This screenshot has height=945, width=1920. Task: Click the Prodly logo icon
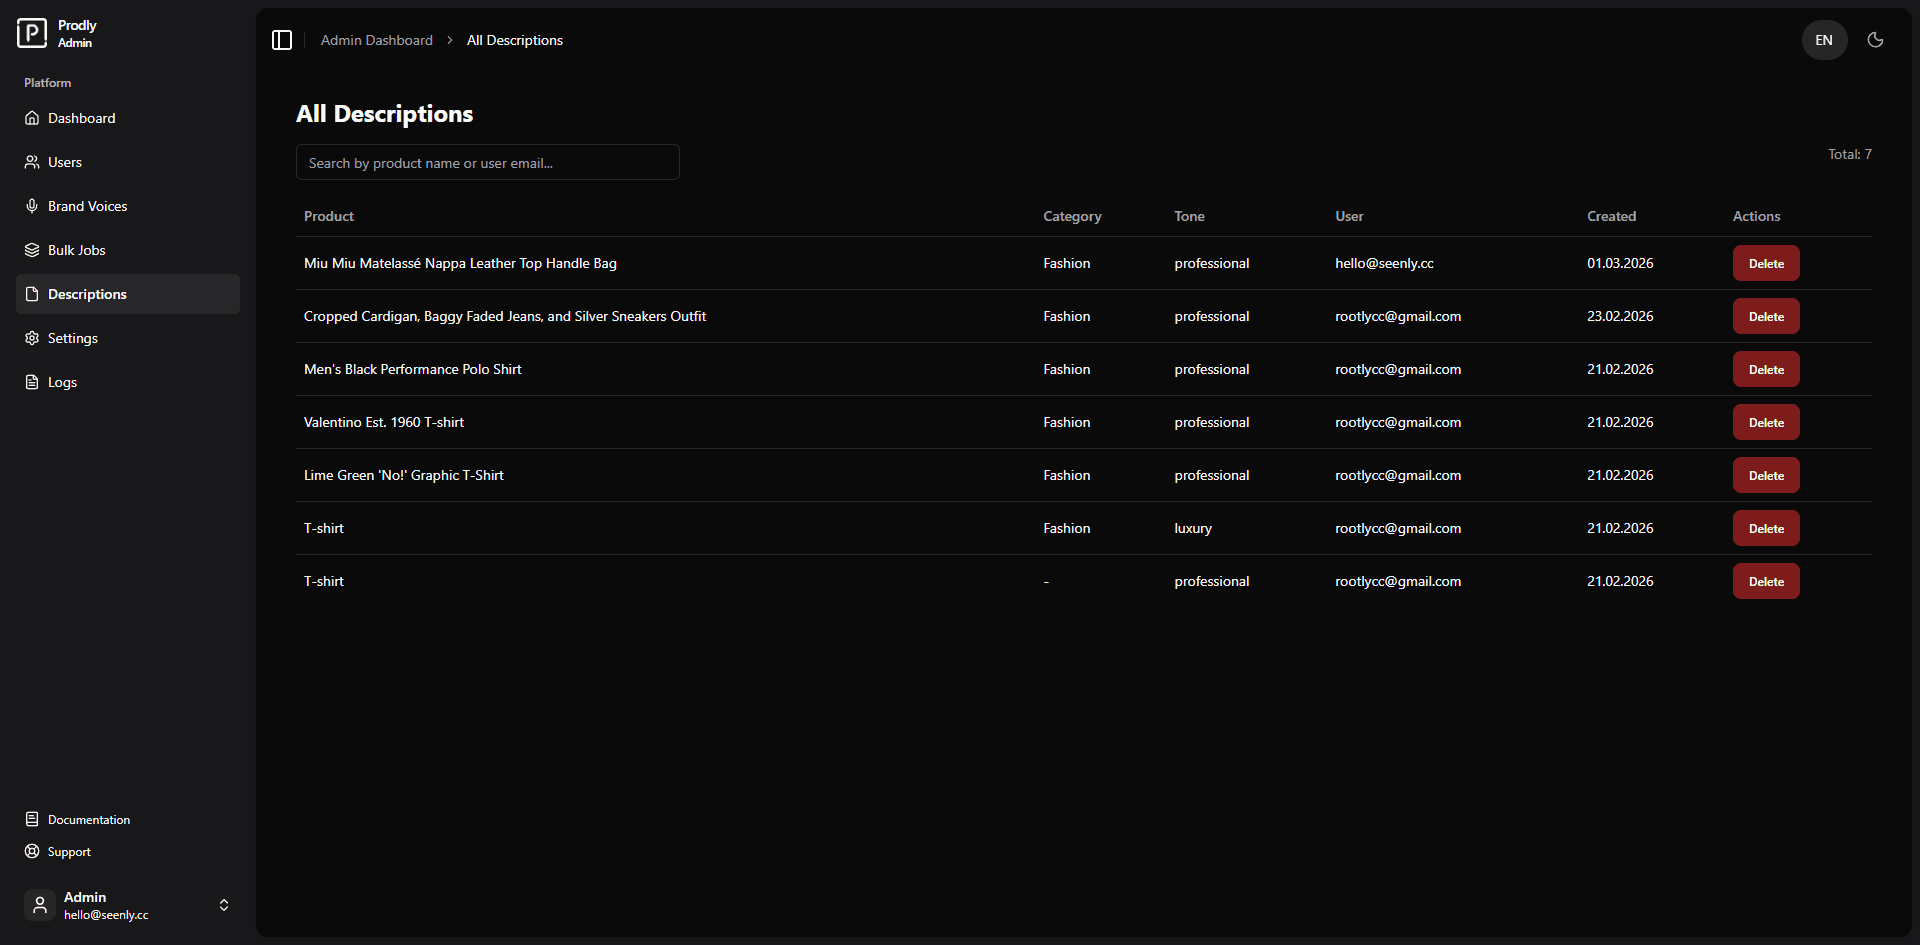[x=32, y=33]
